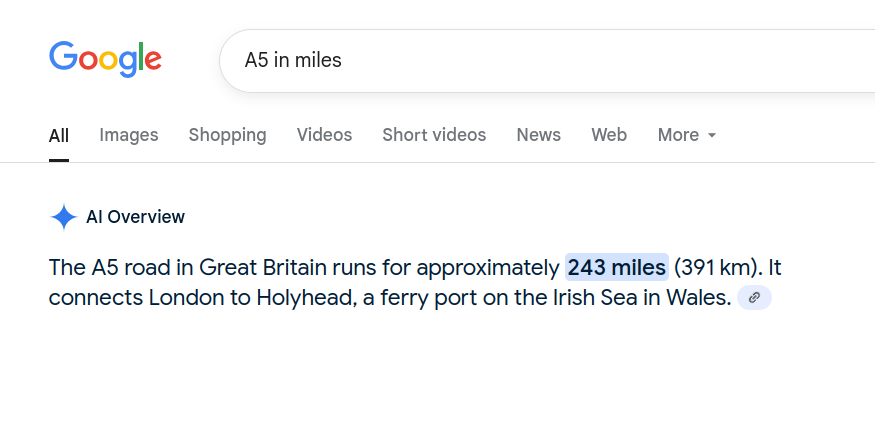Click the More label in the filter bar
Viewport: 875px width, 440px height.
tap(678, 135)
